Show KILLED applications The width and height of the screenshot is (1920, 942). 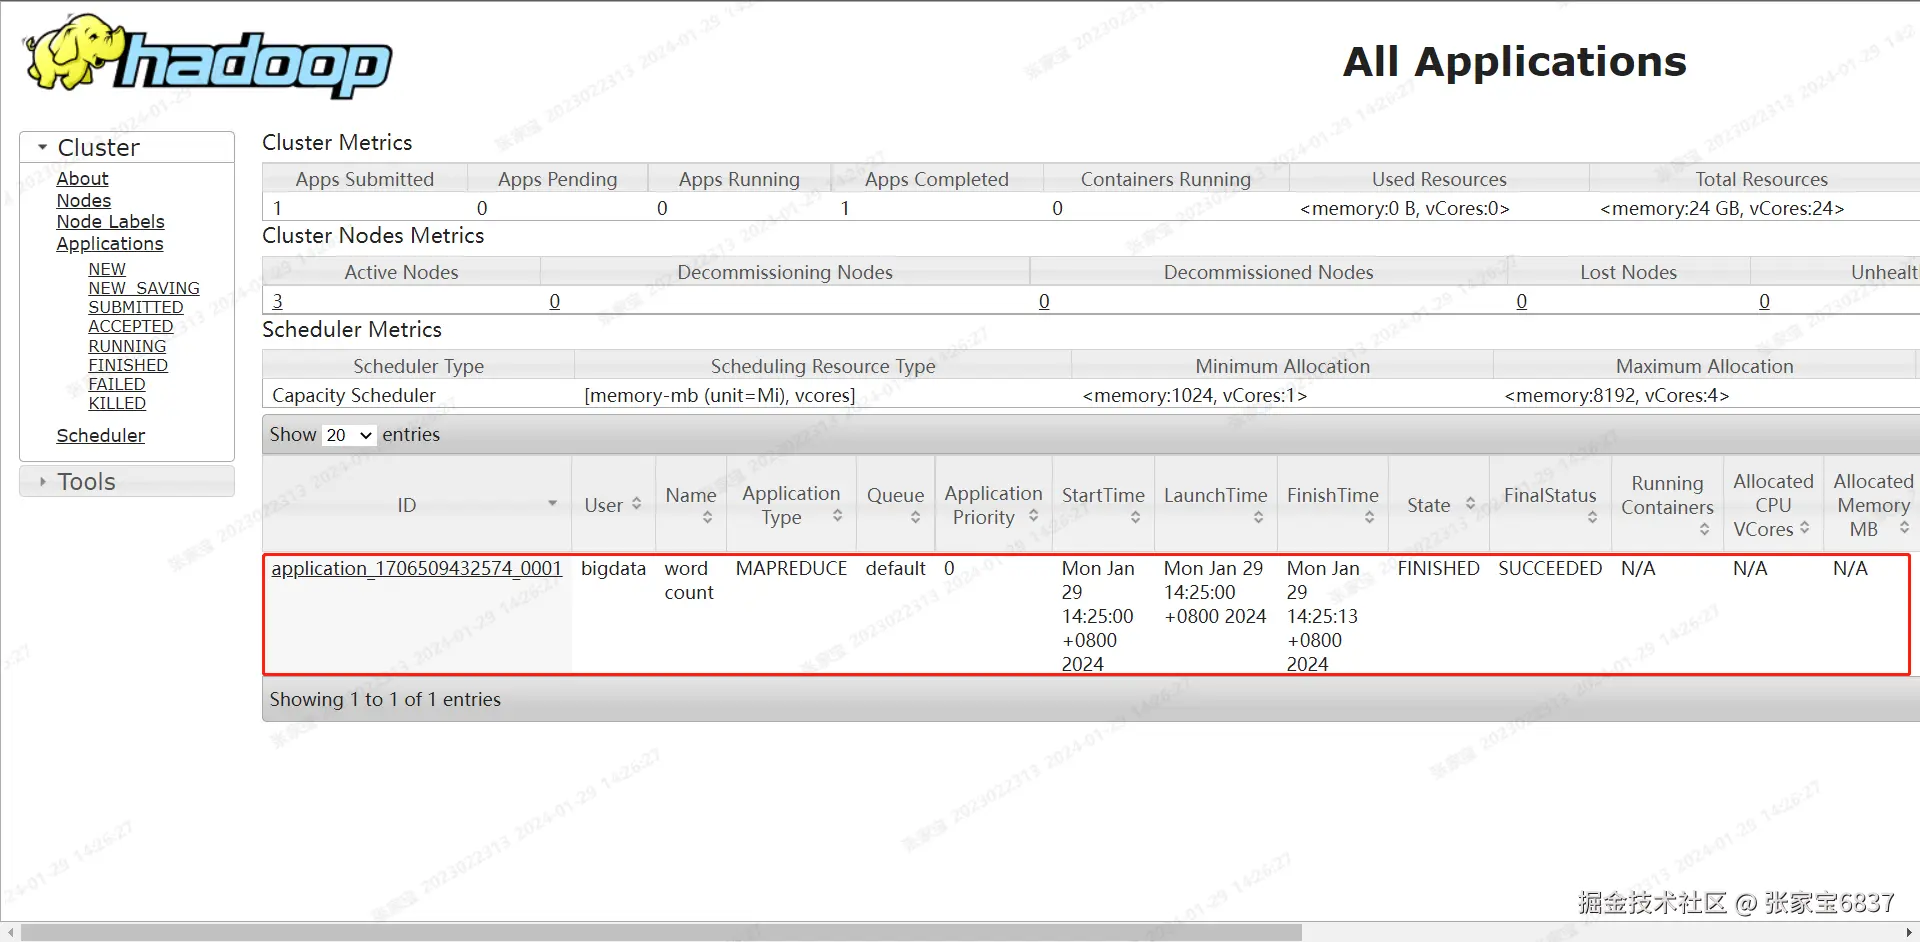[117, 403]
